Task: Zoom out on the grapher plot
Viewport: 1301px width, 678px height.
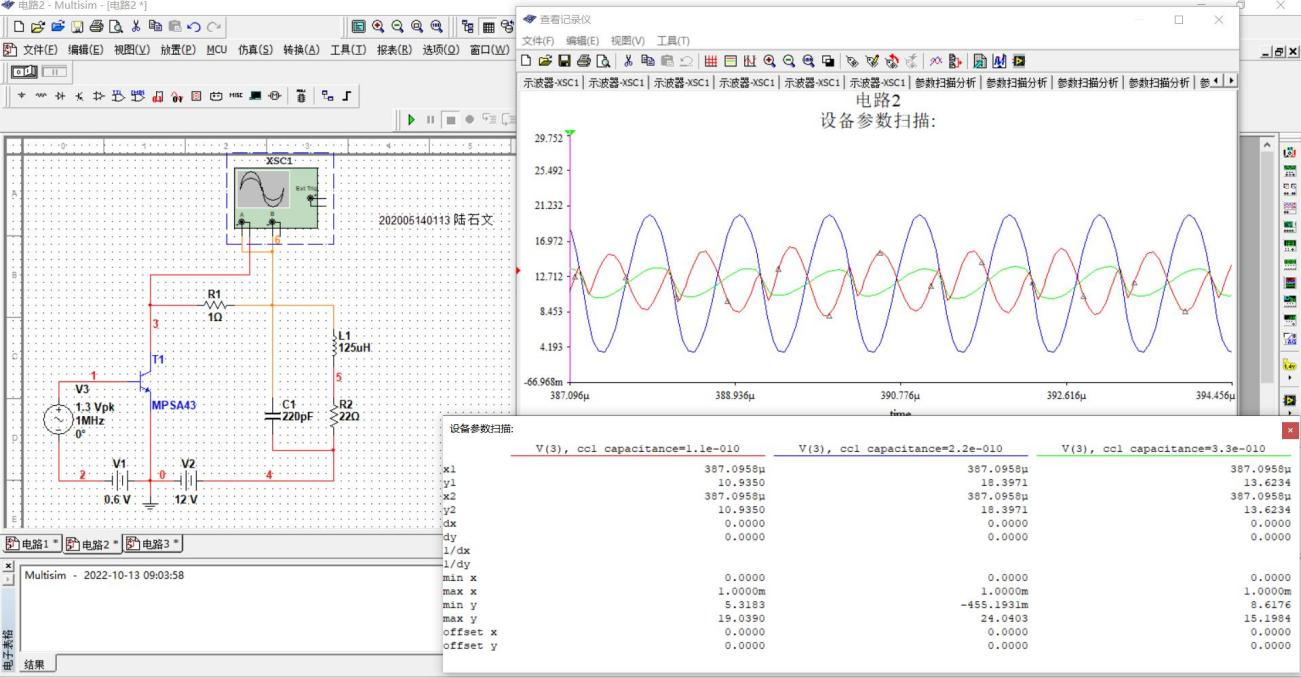Action: coord(789,60)
